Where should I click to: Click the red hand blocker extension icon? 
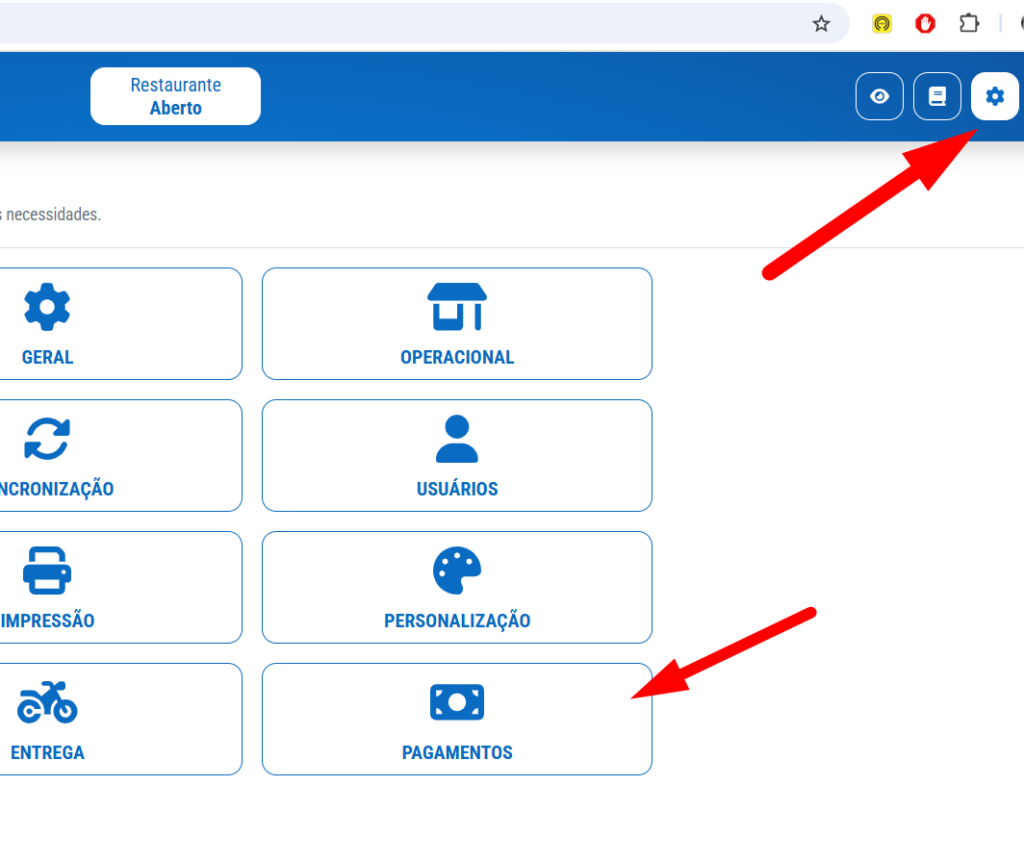pos(925,24)
